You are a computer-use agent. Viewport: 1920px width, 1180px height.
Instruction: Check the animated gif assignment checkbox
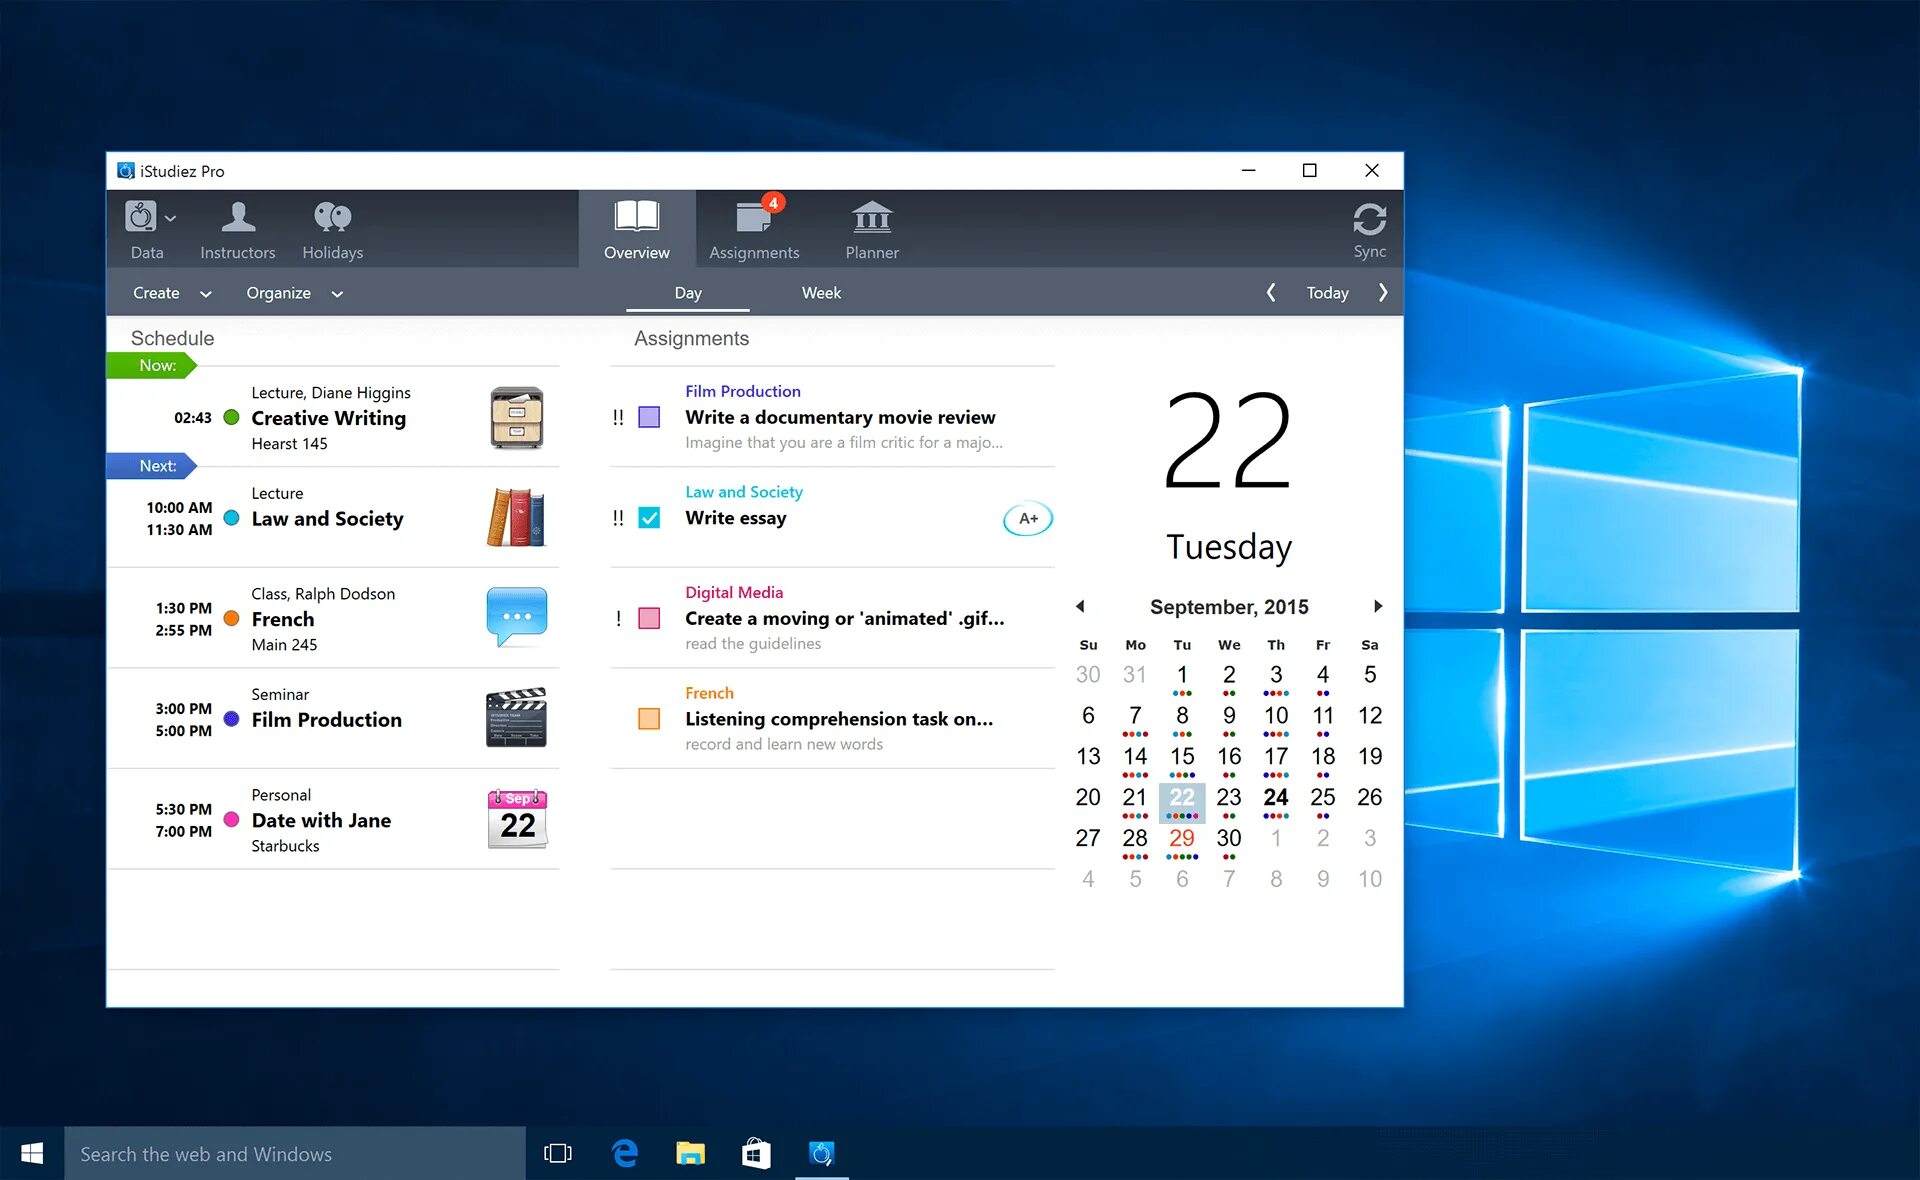[x=649, y=618]
